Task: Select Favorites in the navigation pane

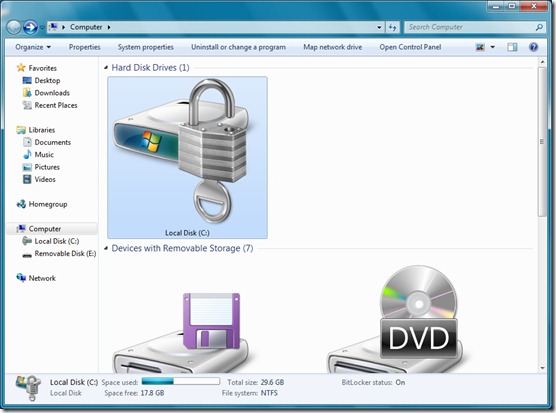Action: point(43,68)
